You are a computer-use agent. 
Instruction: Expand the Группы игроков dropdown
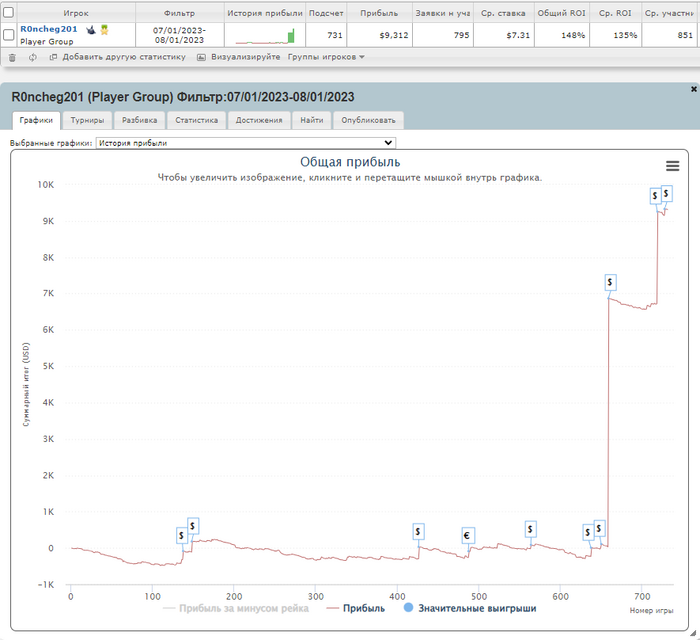[x=326, y=57]
